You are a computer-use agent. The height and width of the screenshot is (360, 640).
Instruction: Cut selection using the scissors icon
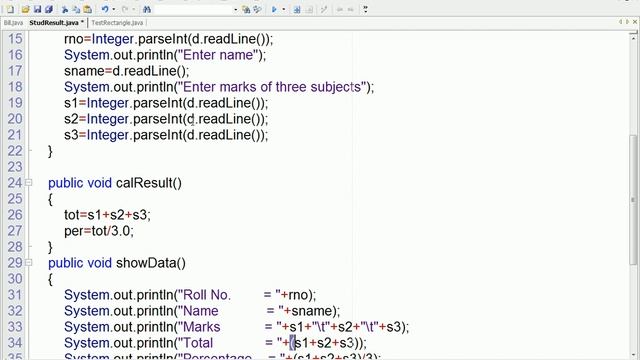tap(64, 9)
